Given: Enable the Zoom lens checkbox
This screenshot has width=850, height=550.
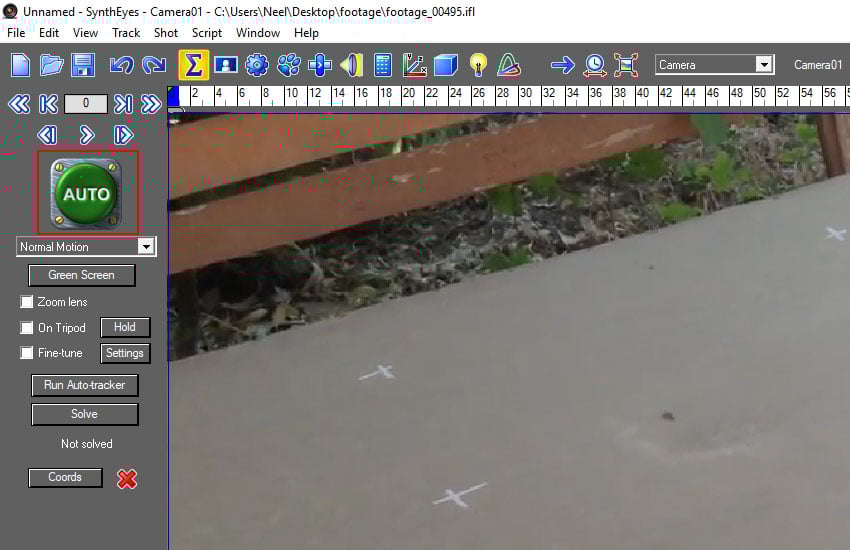Looking at the screenshot, I should tap(28, 302).
